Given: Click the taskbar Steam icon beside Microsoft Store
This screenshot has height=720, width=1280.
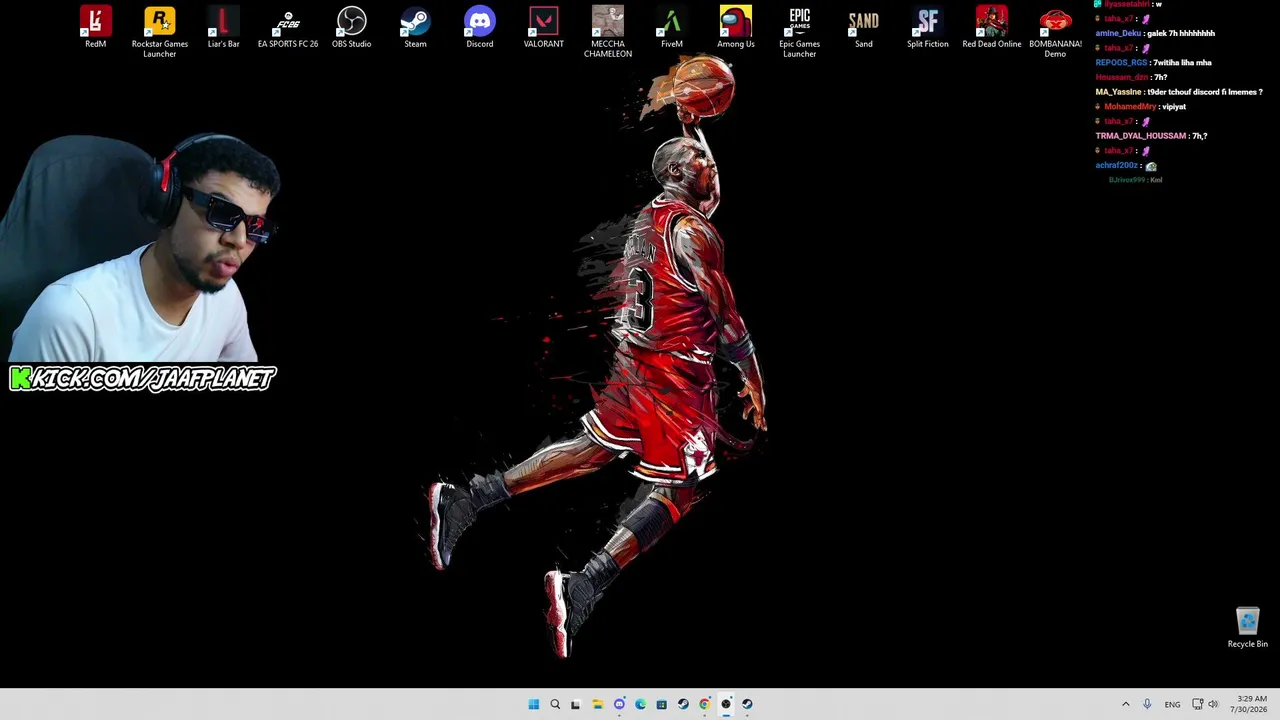Looking at the screenshot, I should [x=683, y=704].
